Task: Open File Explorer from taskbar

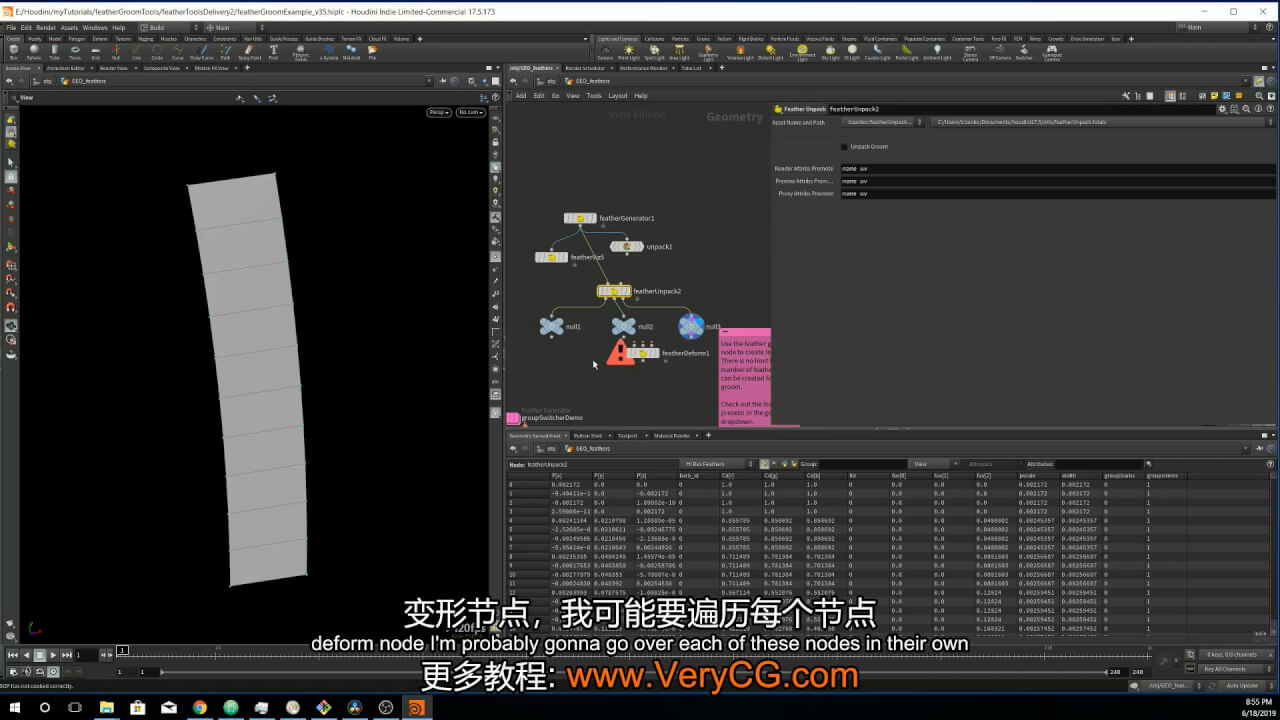Action: point(106,707)
